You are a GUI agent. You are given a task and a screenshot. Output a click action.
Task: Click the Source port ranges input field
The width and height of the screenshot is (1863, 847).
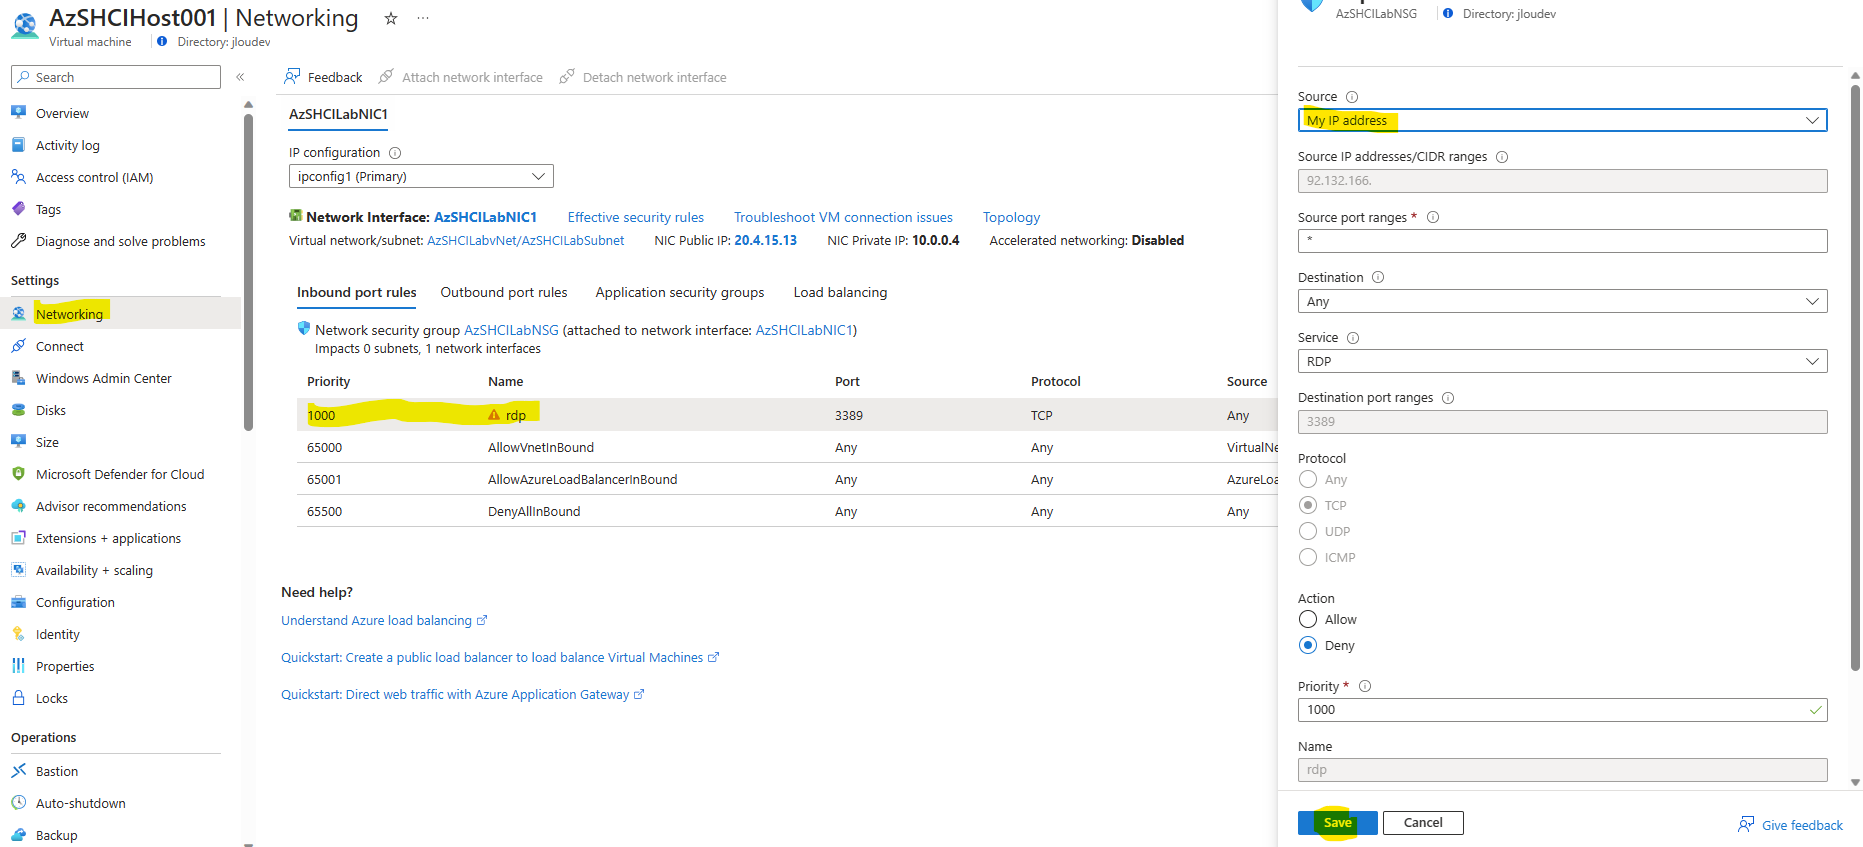1562,241
